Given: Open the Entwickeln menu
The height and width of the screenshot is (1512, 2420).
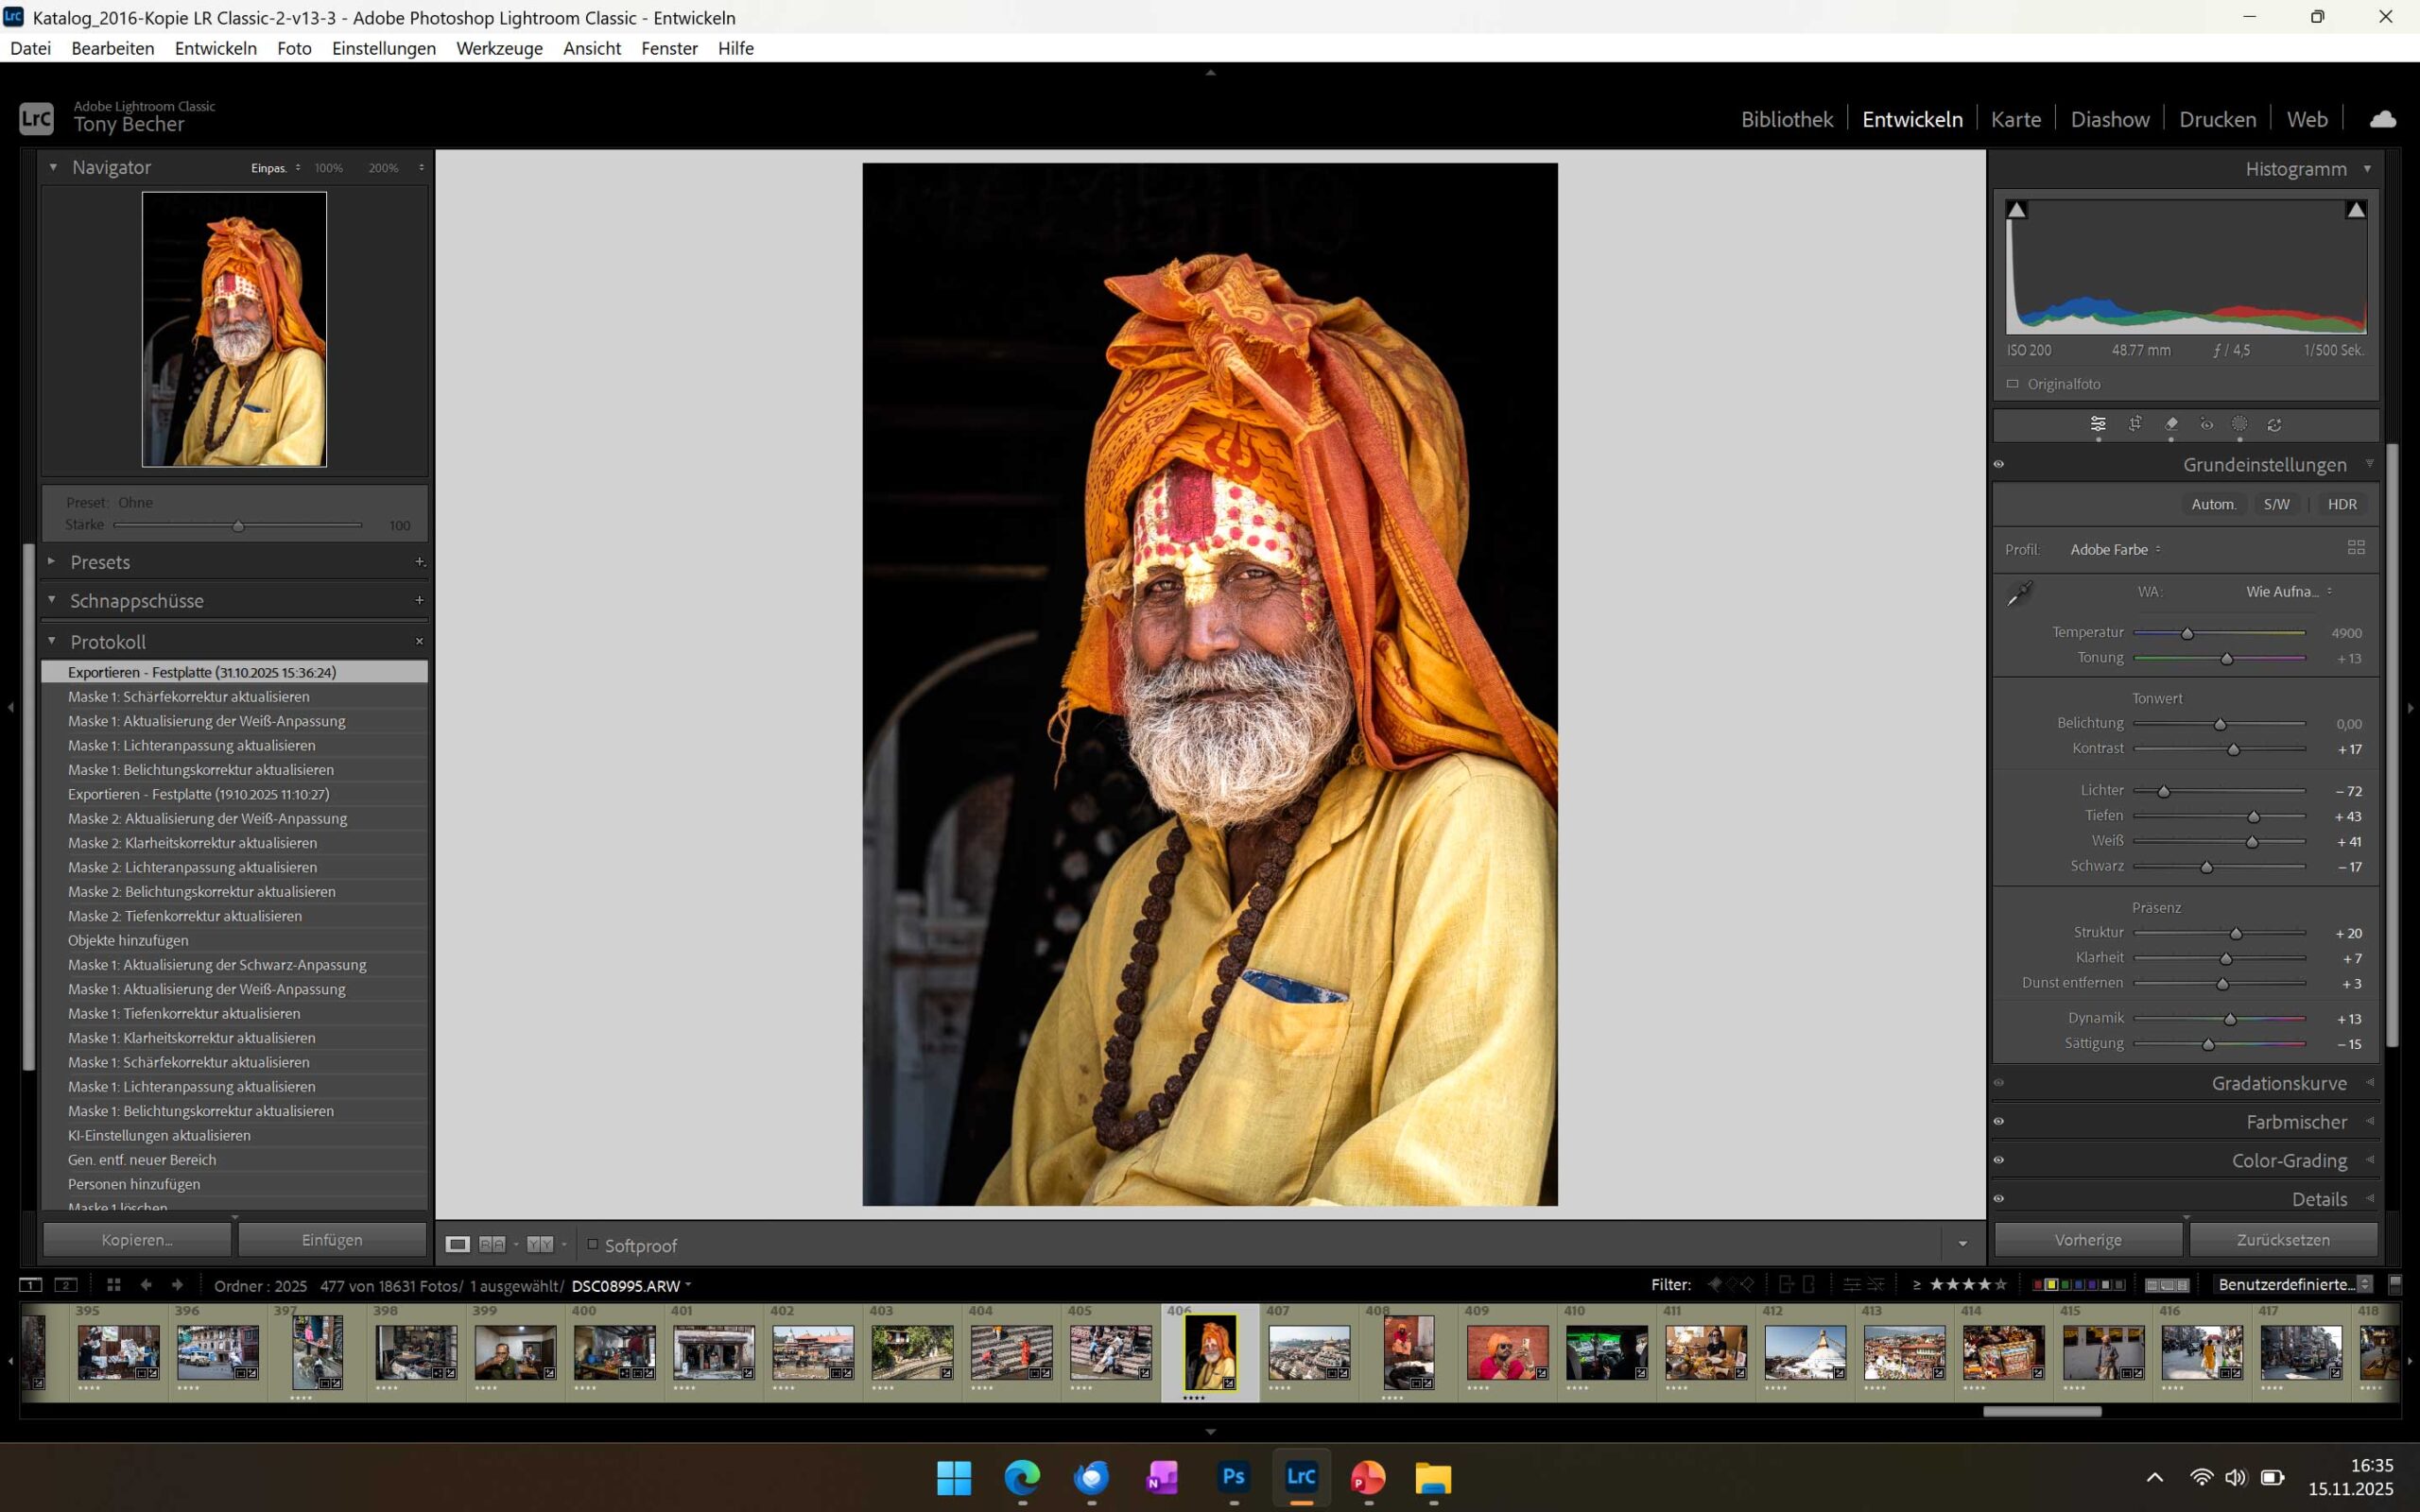Looking at the screenshot, I should coord(215,48).
